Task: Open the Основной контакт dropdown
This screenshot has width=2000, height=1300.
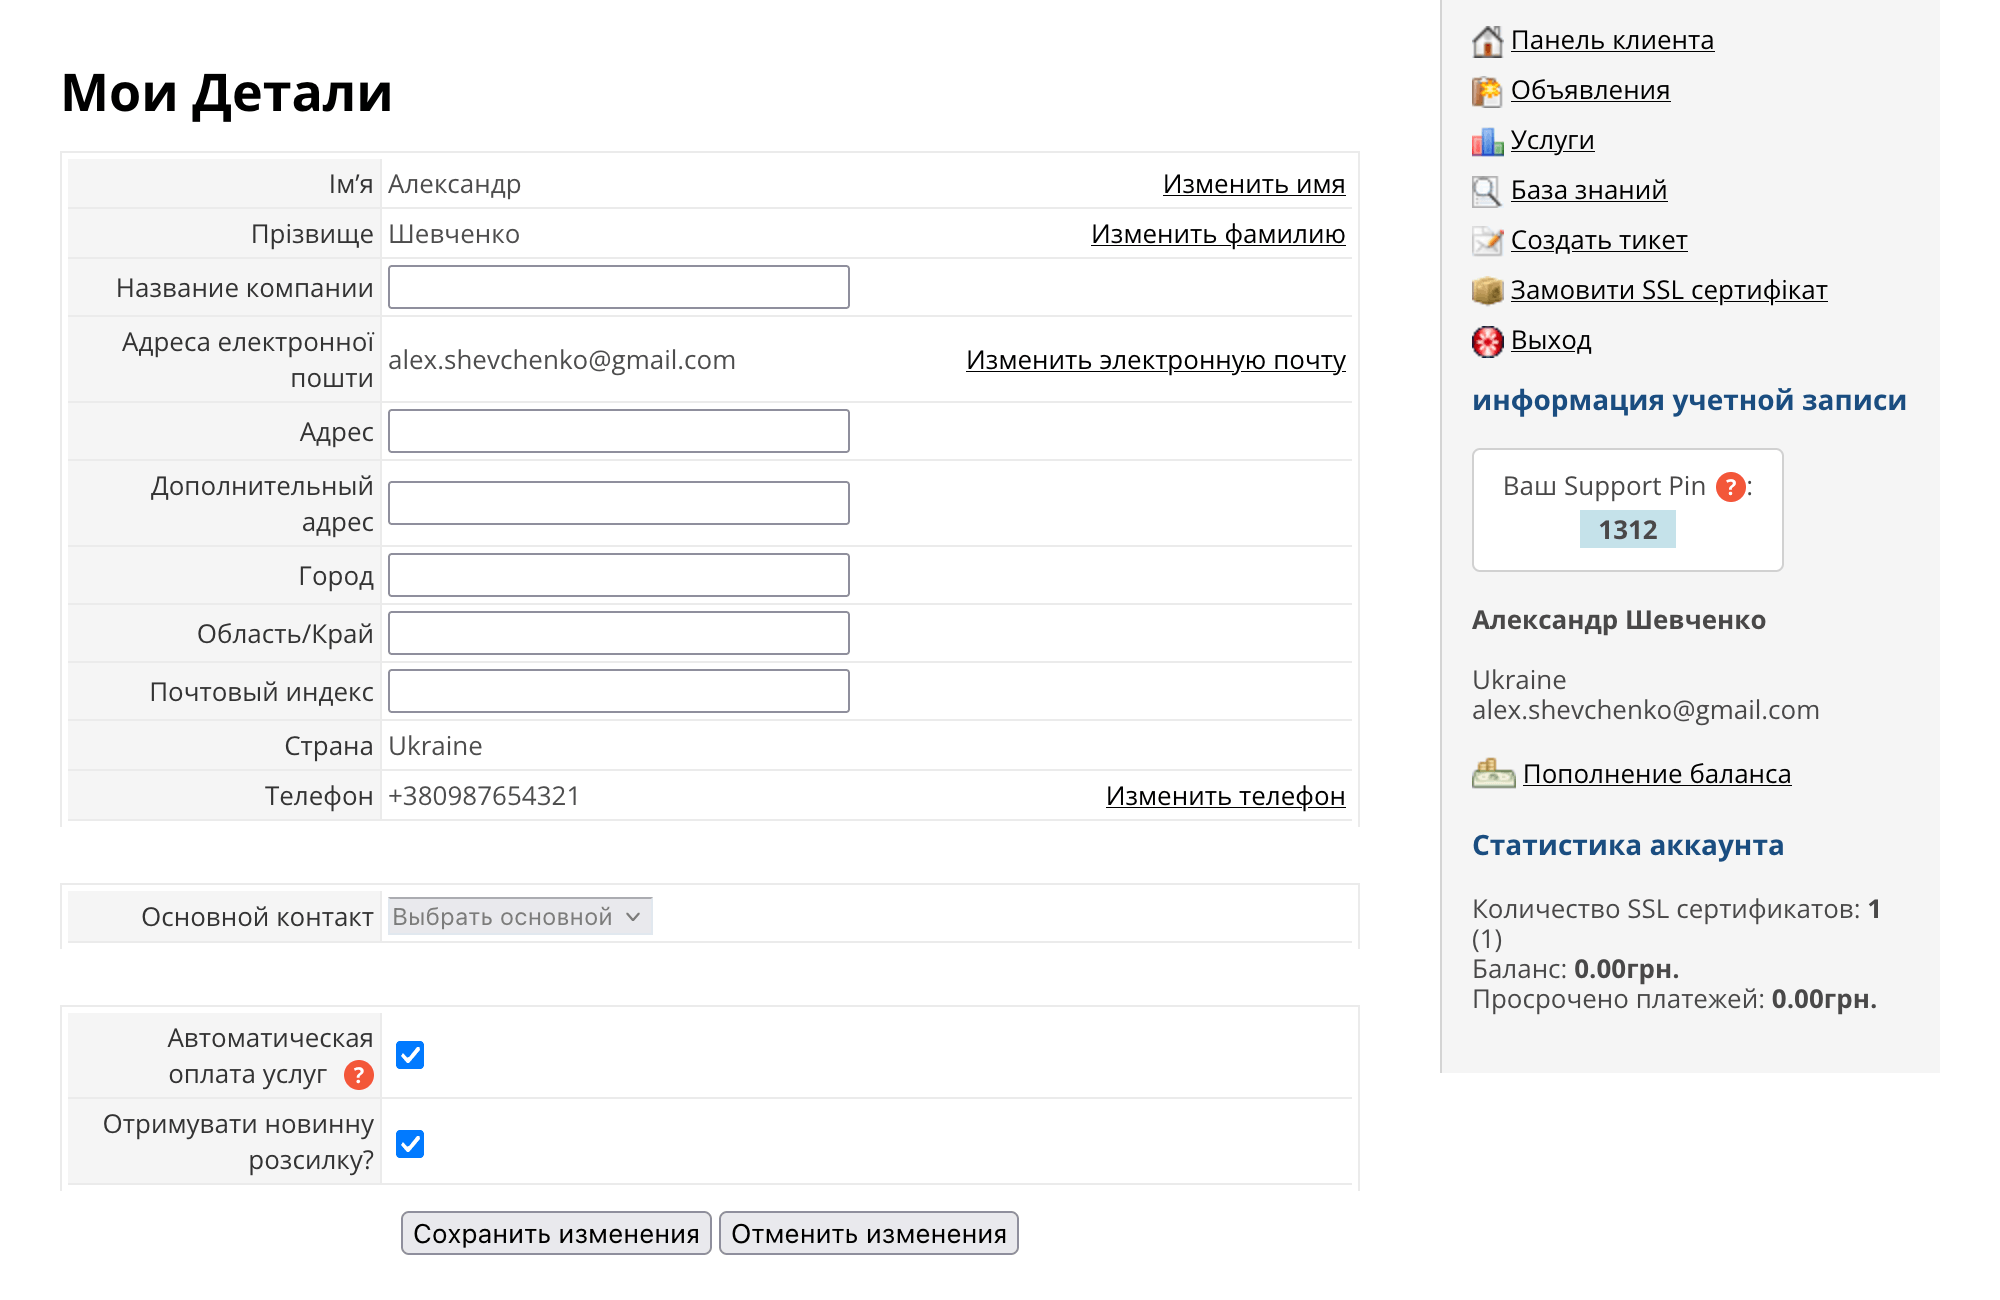Action: 520,916
